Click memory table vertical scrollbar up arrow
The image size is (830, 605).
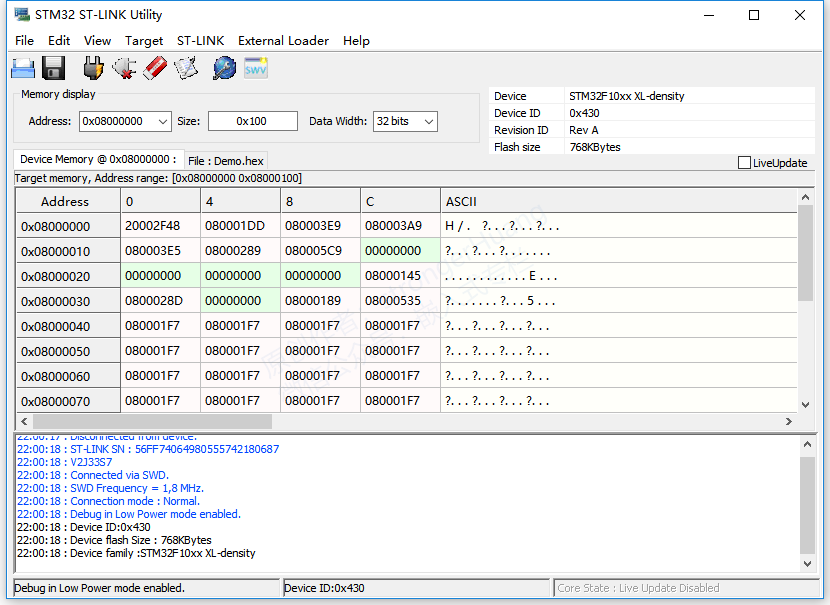[x=805, y=197]
